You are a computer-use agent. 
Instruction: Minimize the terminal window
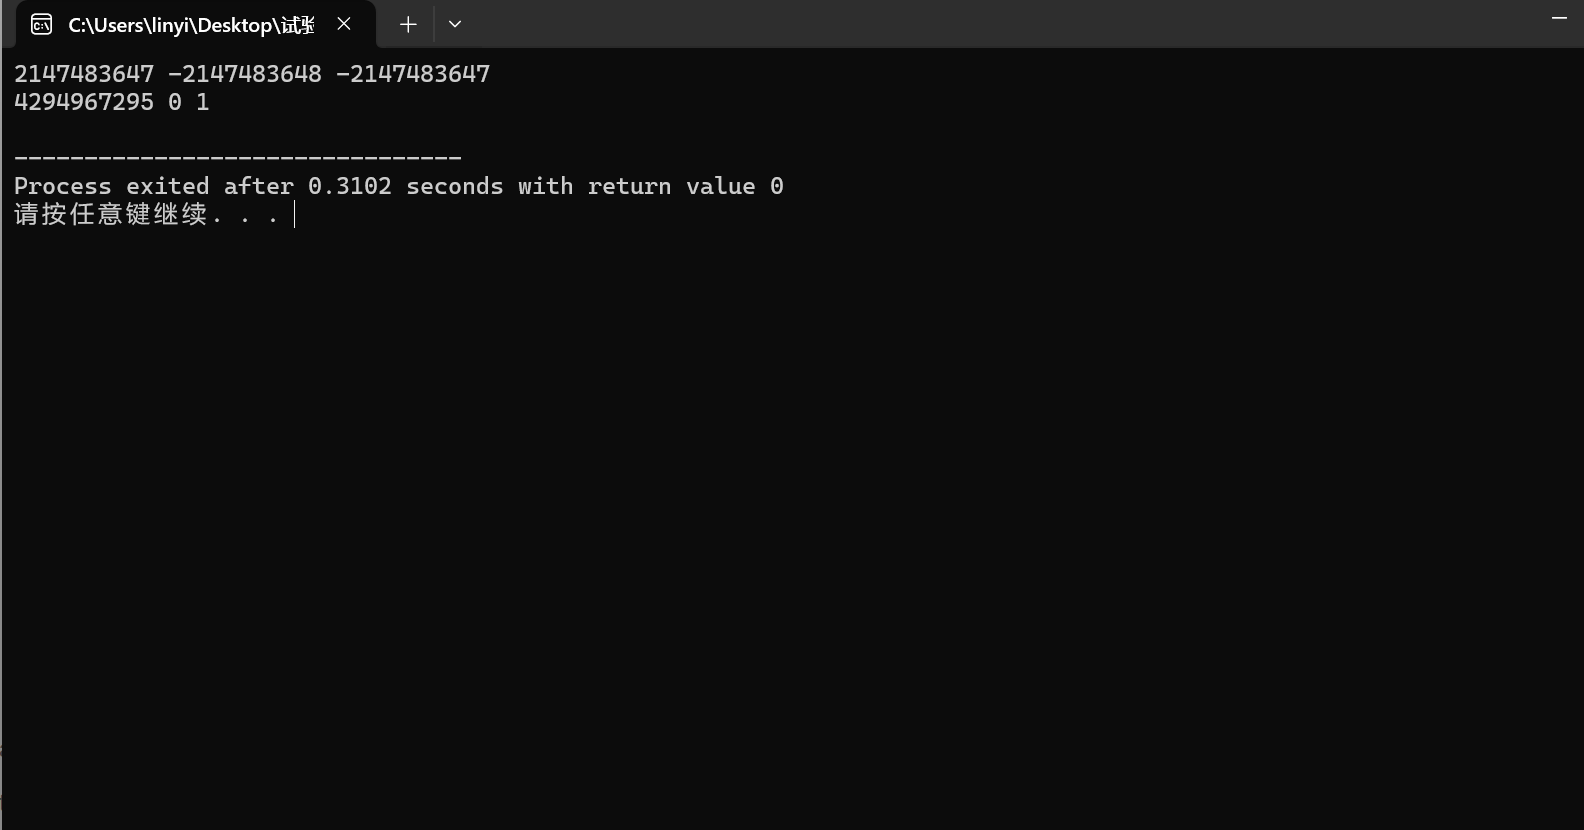(x=1558, y=19)
